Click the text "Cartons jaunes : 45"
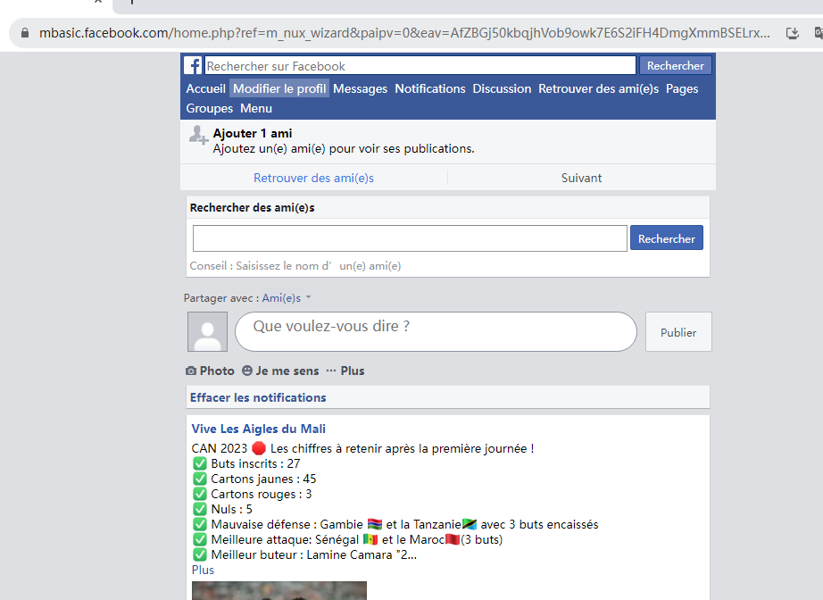The height and width of the screenshot is (600, 823). click(263, 479)
